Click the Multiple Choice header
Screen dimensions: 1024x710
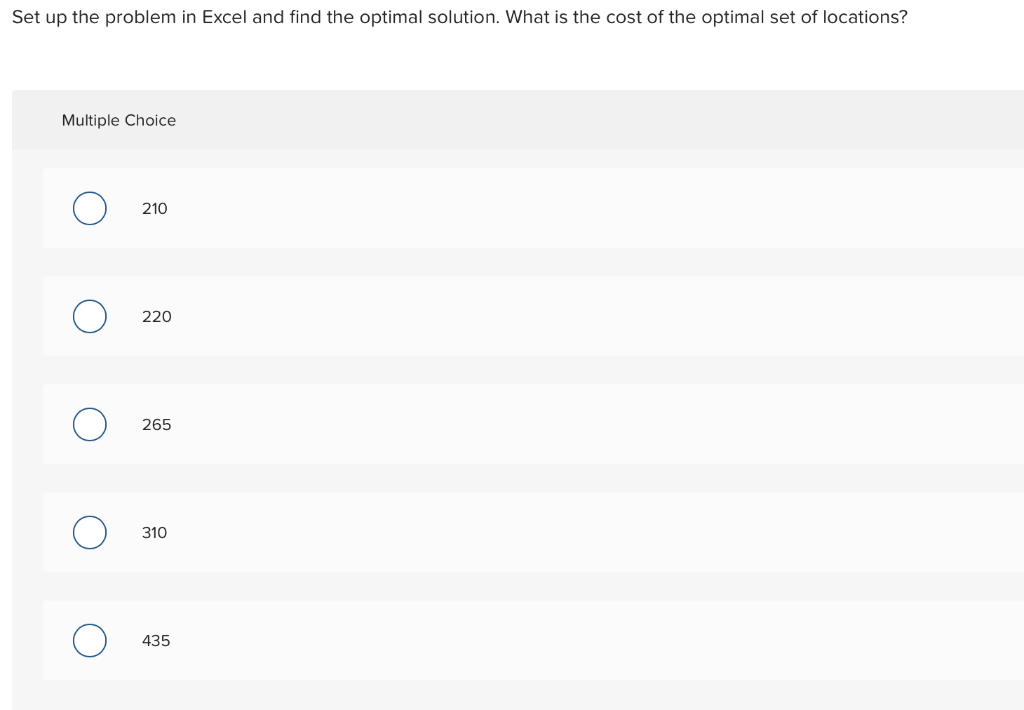tap(119, 120)
